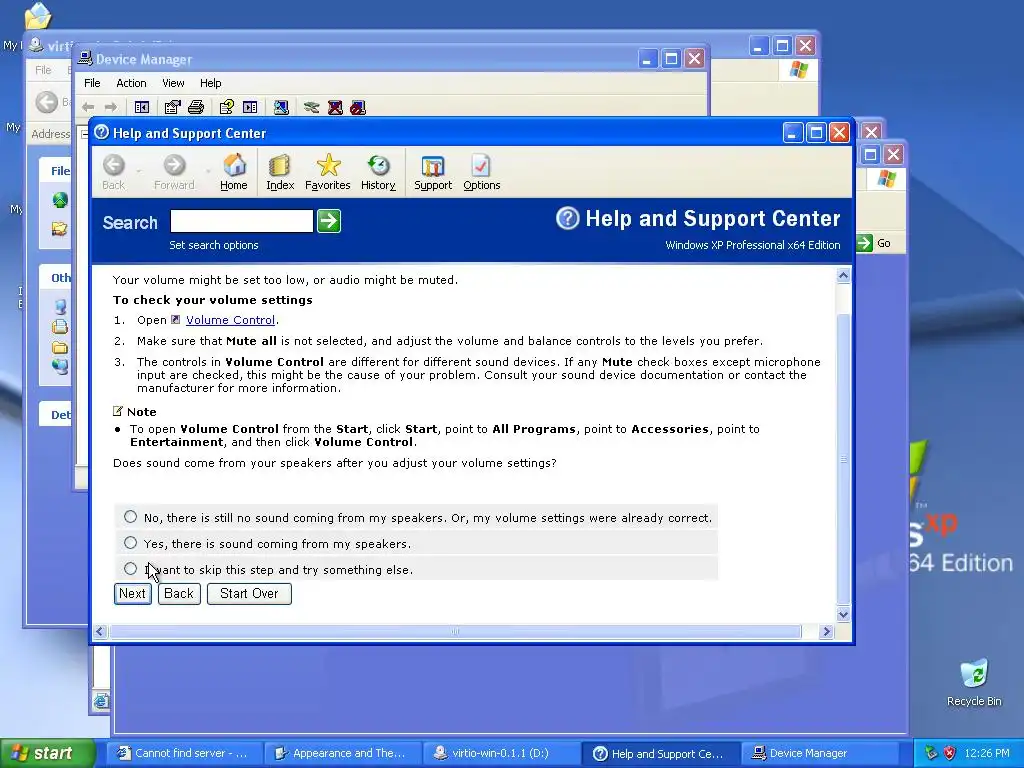Open the Volume Control link

[231, 320]
